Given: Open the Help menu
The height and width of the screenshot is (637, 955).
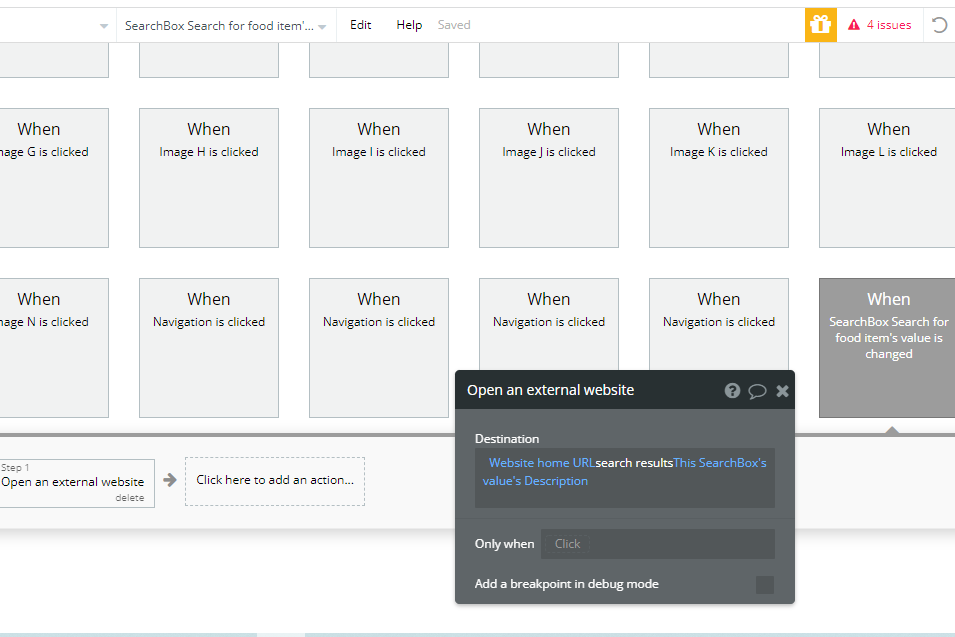Looking at the screenshot, I should tap(409, 25).
